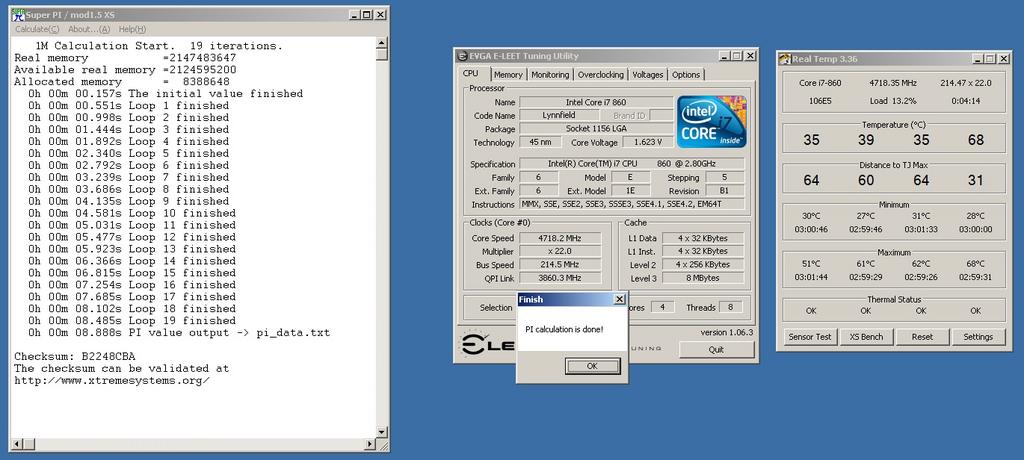Click the 1M Calculation Start line
The height and width of the screenshot is (460, 1024).
(159, 46)
